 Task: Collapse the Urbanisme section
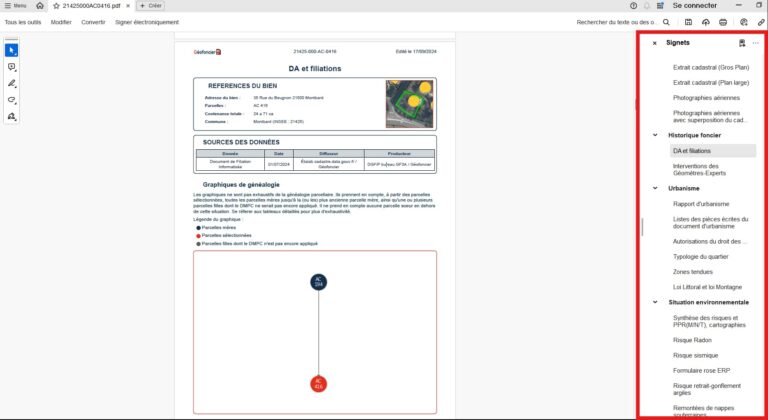click(x=655, y=188)
